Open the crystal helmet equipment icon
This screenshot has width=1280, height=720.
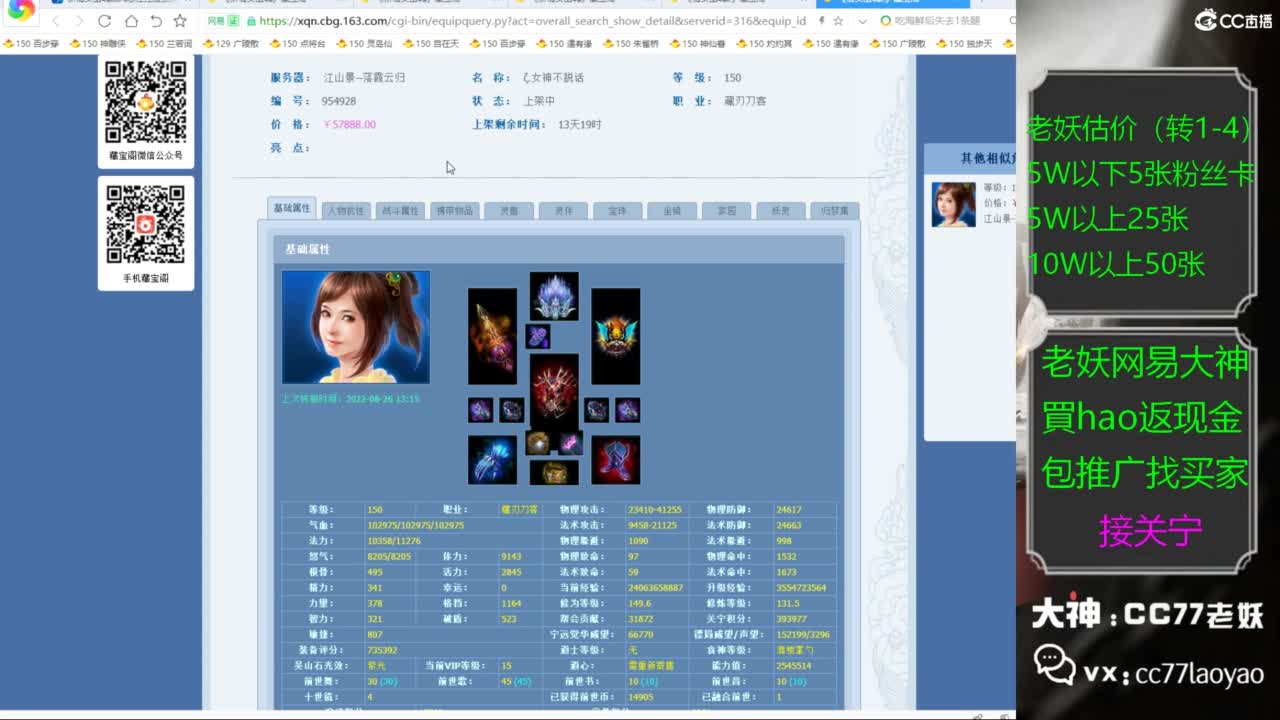point(554,296)
